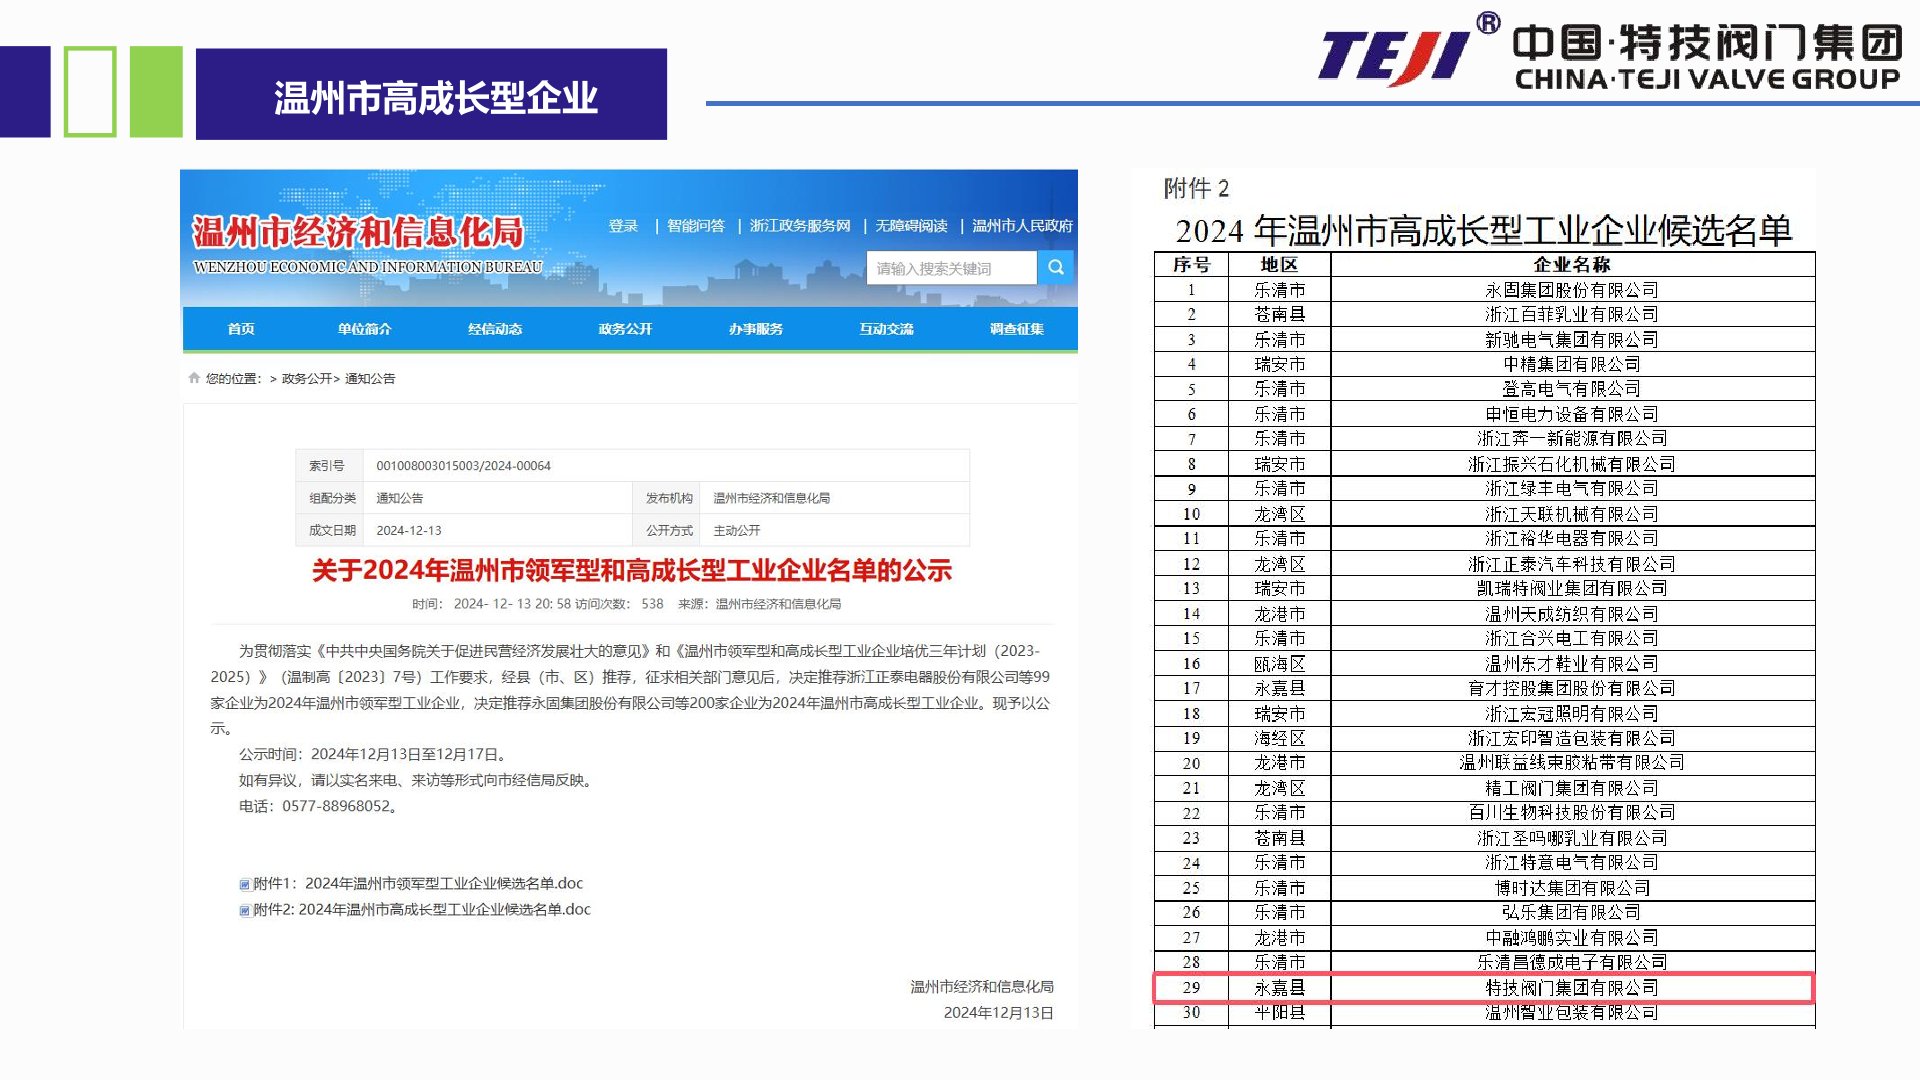Click the doc icon beside 附件2
This screenshot has height=1080, width=1920.
[245, 910]
